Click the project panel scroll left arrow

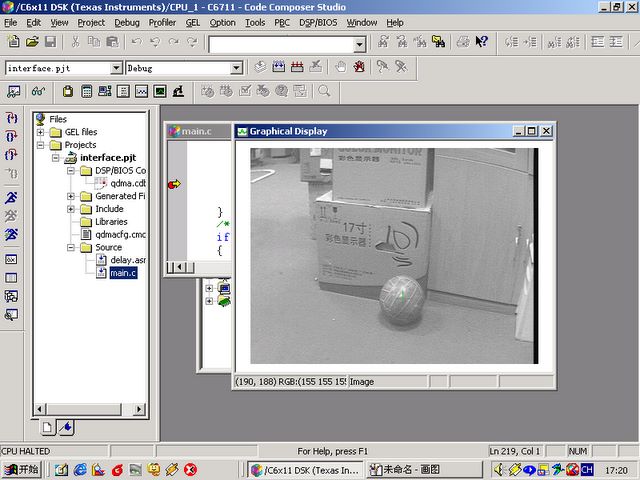[40, 409]
